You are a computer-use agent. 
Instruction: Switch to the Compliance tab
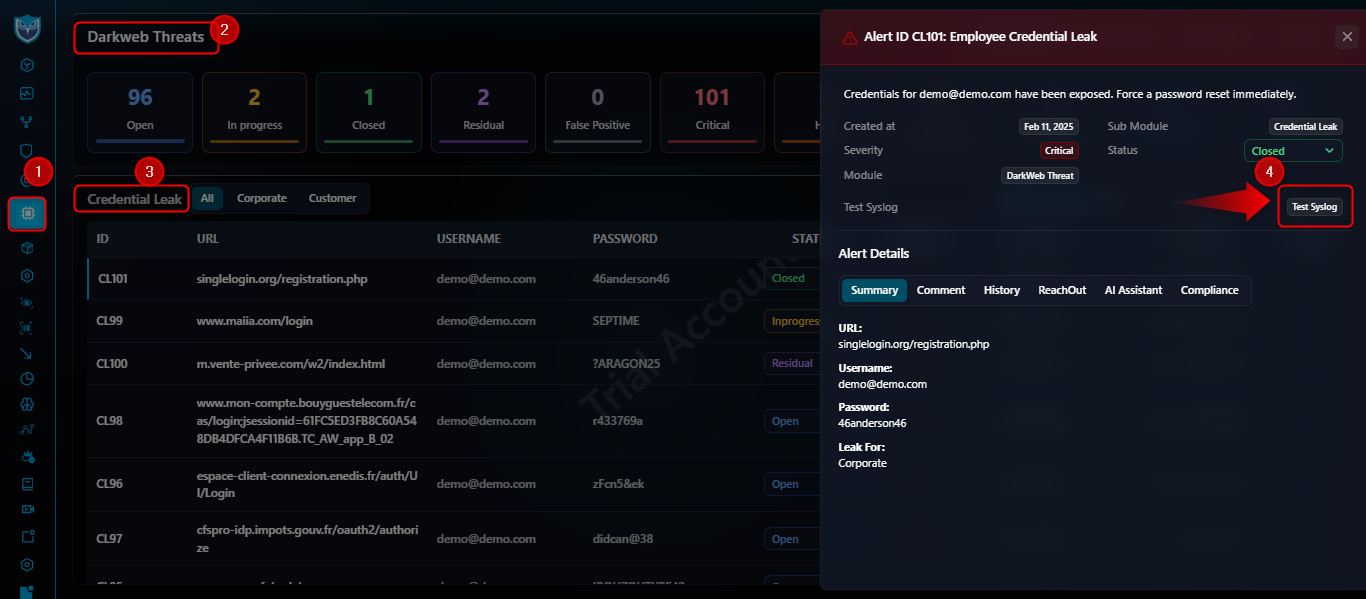point(1210,290)
